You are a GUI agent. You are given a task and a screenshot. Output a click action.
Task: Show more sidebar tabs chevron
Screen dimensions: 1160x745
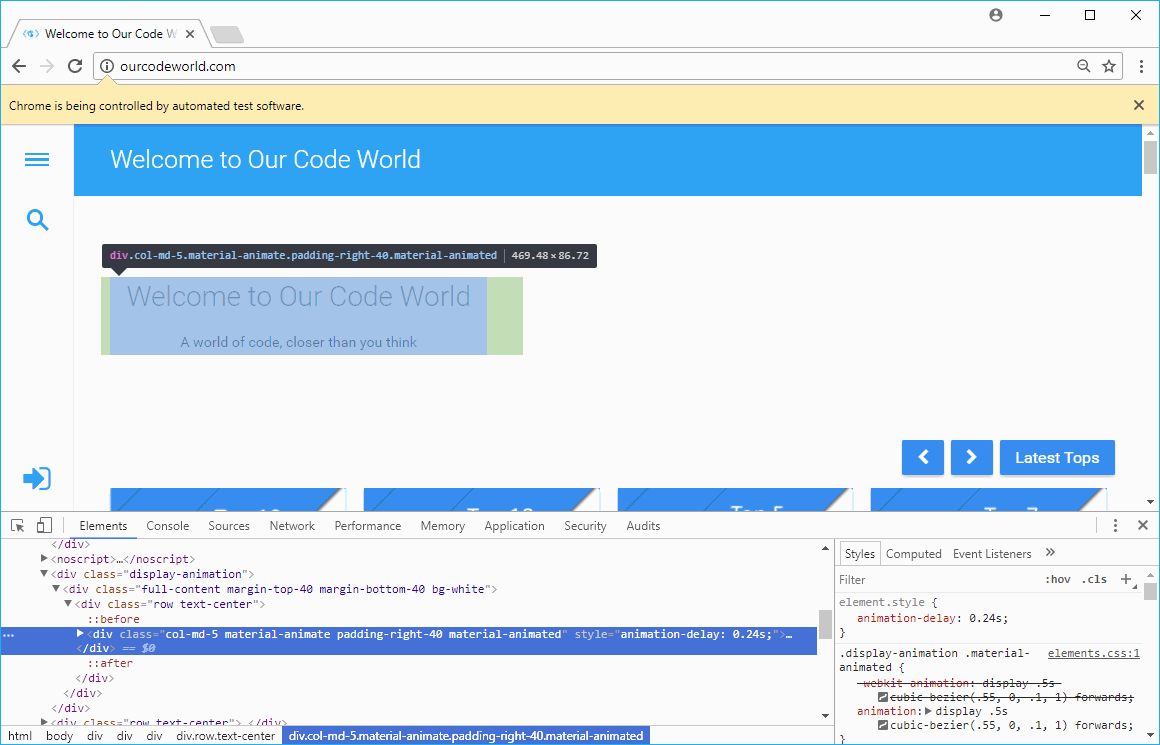(x=1050, y=553)
